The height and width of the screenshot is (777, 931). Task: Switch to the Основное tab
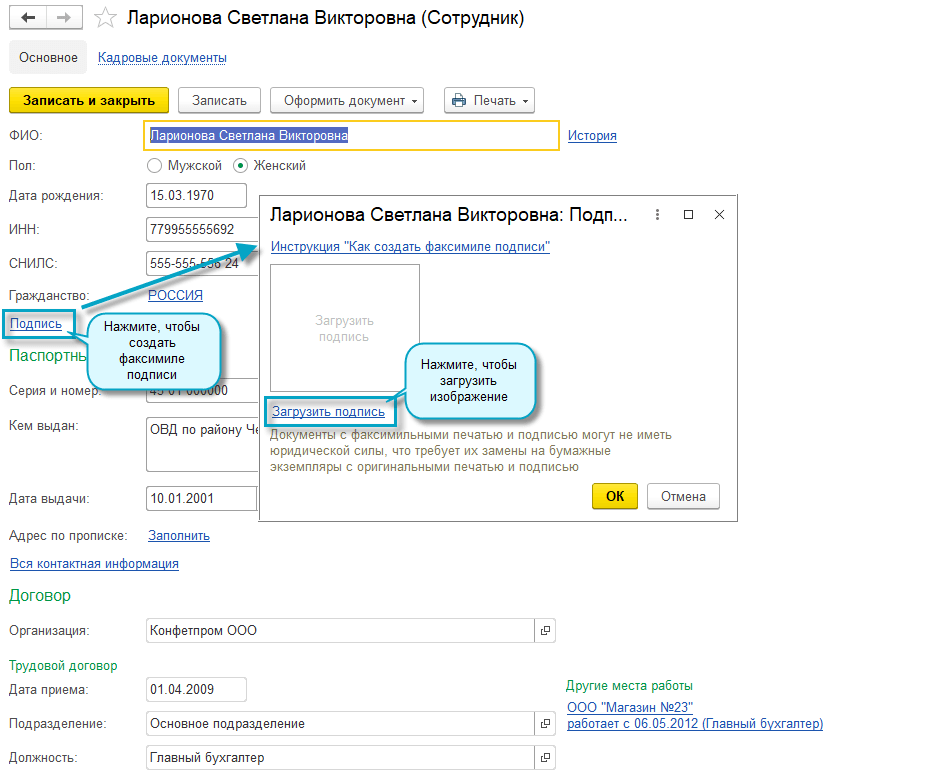48,58
